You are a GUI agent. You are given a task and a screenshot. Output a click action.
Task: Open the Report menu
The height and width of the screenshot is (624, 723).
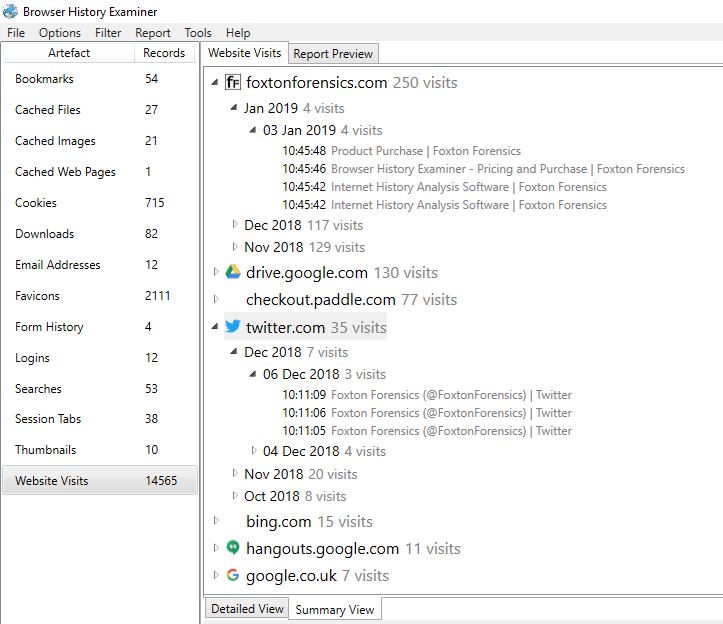[153, 33]
